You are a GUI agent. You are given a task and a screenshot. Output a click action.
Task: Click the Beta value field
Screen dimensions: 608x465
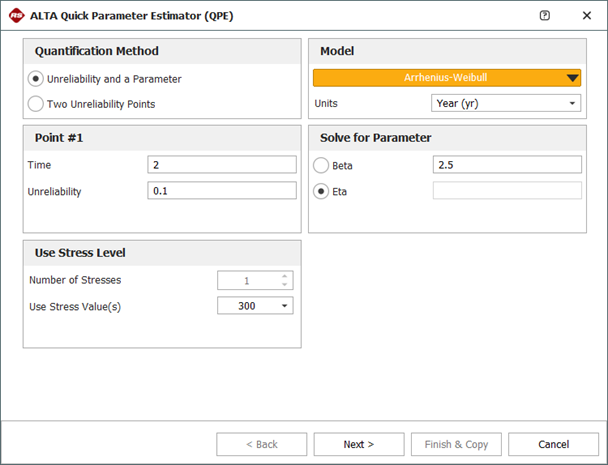click(506, 165)
